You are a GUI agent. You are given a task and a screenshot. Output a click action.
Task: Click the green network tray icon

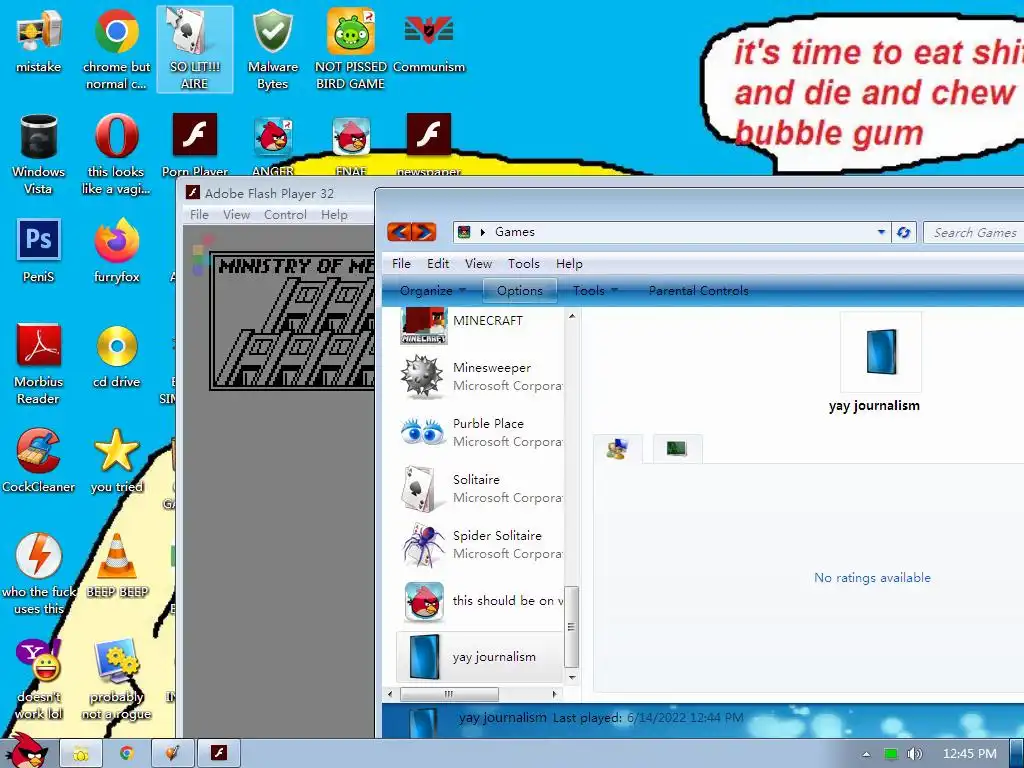[x=891, y=754]
